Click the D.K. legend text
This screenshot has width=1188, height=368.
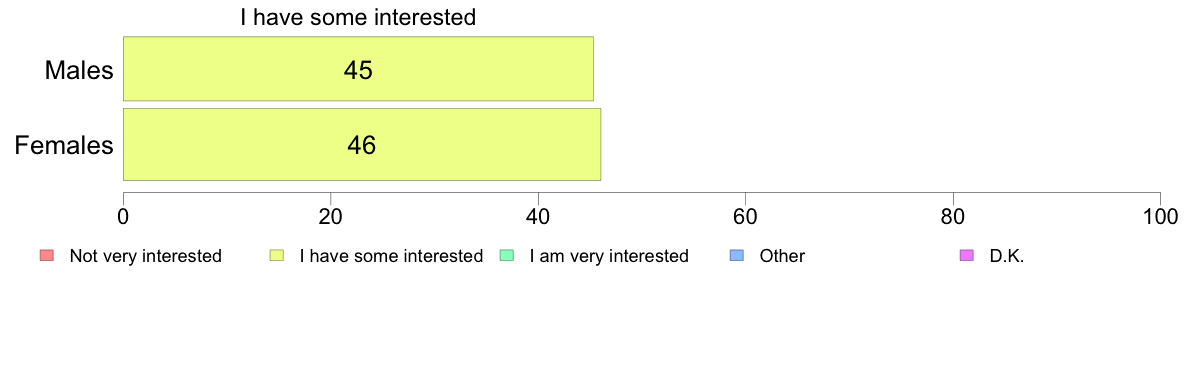[1006, 256]
